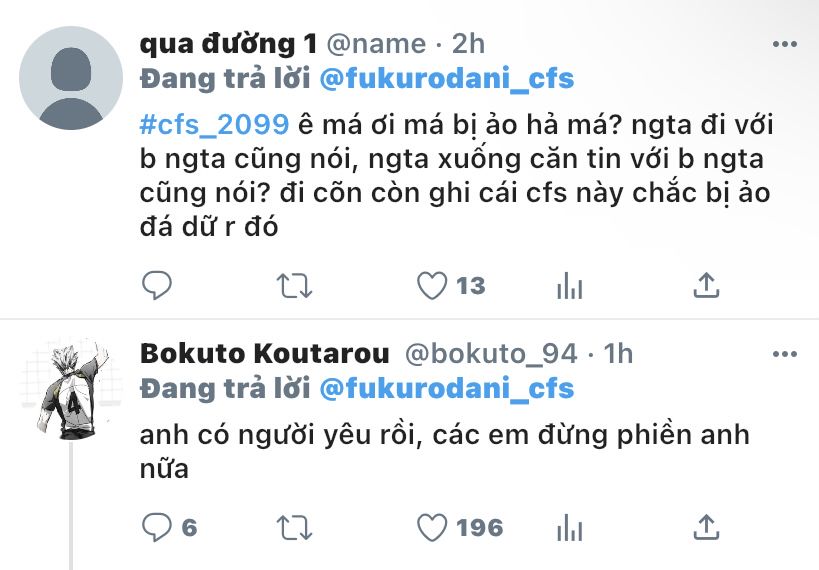The width and height of the screenshot is (819, 570).
Task: Like the tweet with 196 likes
Action: (432, 527)
